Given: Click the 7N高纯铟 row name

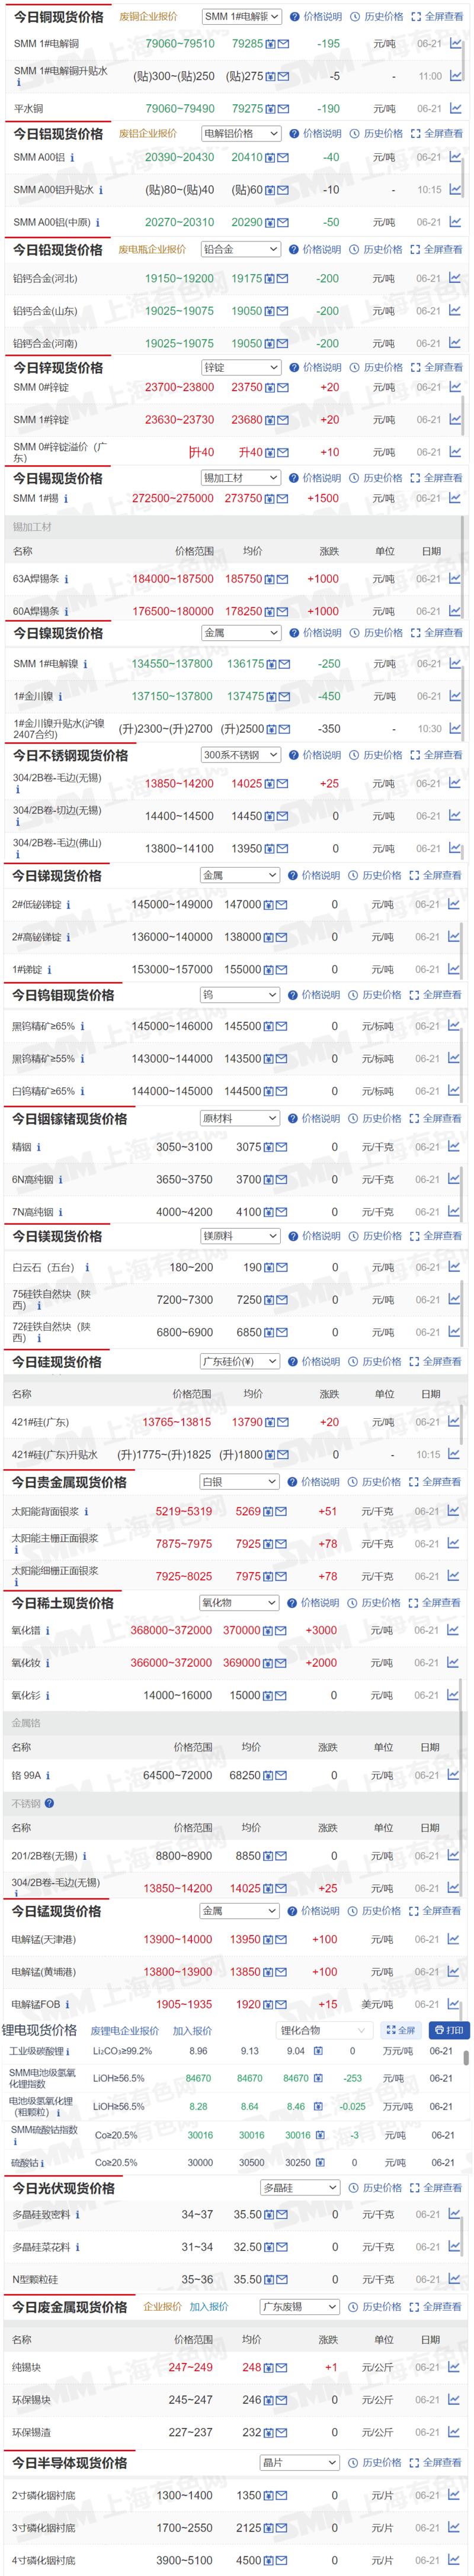Looking at the screenshot, I should [x=33, y=1213].
